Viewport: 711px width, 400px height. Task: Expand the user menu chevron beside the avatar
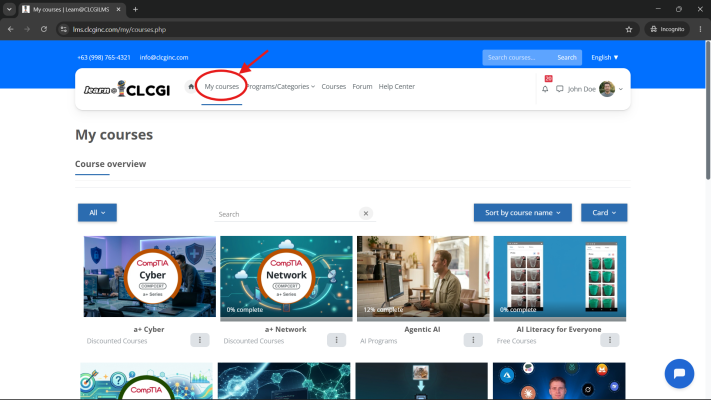(x=621, y=89)
